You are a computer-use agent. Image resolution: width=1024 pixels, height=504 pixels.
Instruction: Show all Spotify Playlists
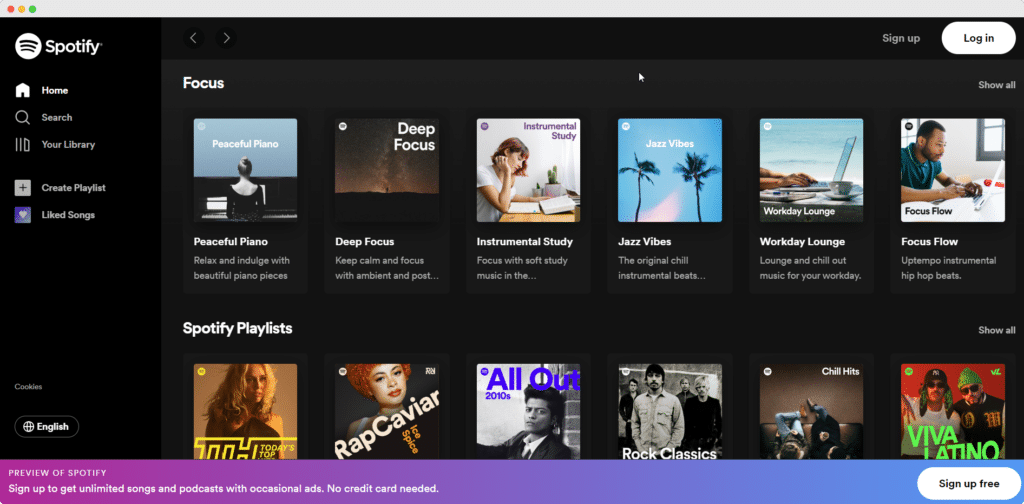pos(996,330)
